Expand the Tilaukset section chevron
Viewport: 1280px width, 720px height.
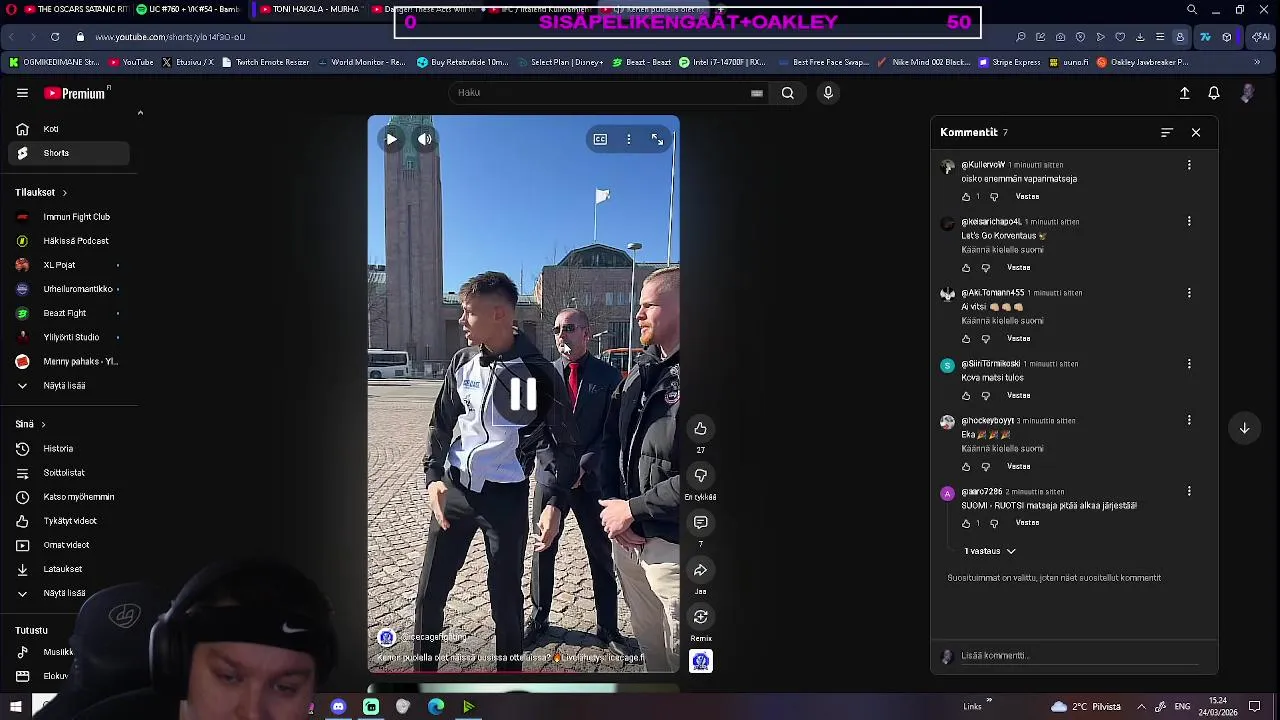(64, 193)
